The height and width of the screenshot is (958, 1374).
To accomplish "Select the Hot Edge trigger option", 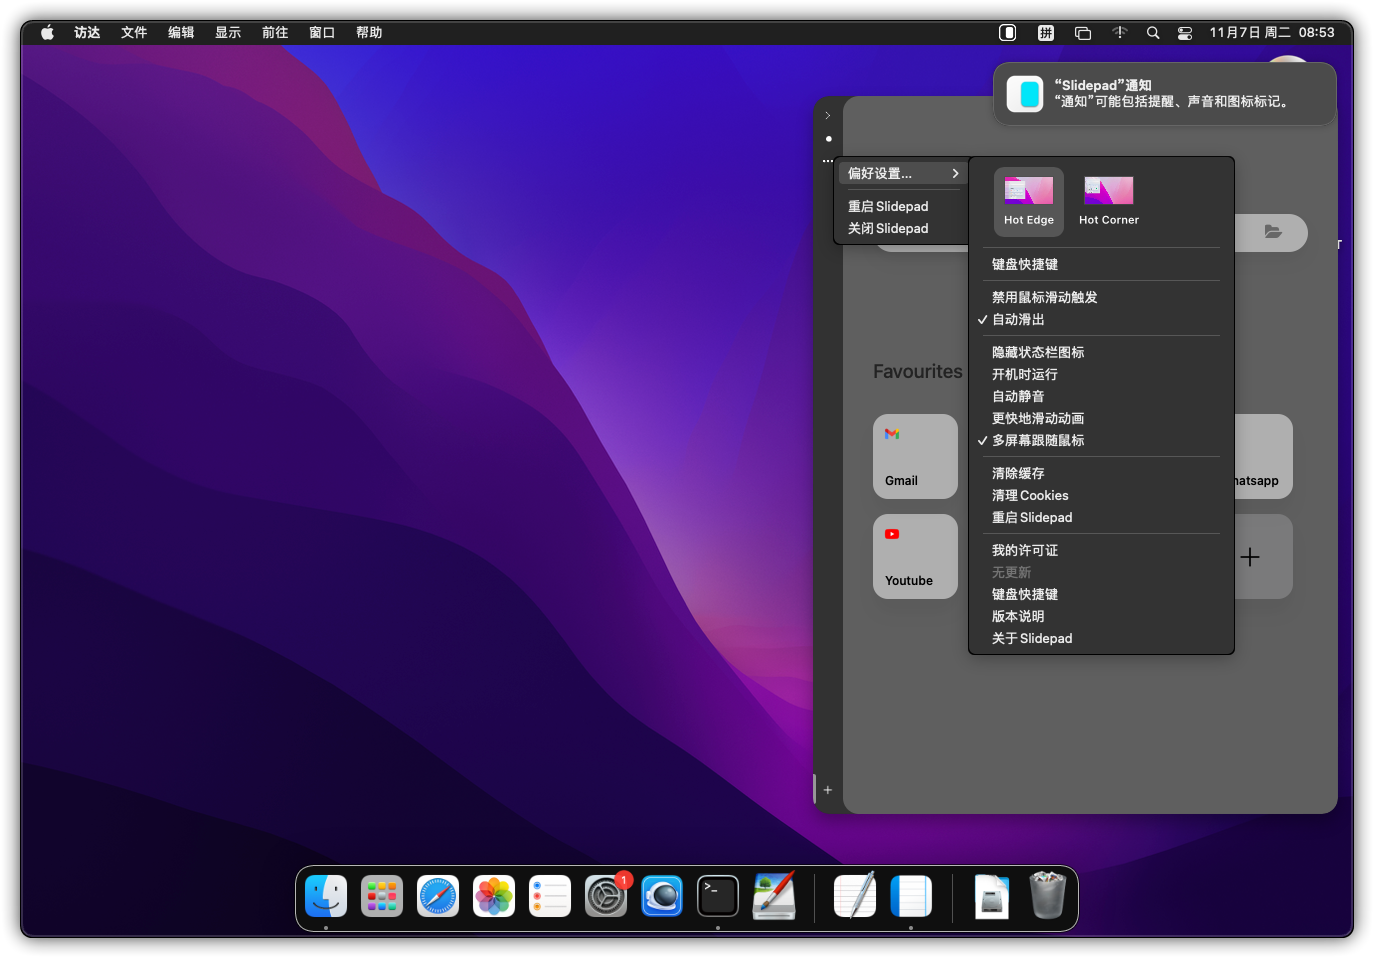I will (1028, 201).
